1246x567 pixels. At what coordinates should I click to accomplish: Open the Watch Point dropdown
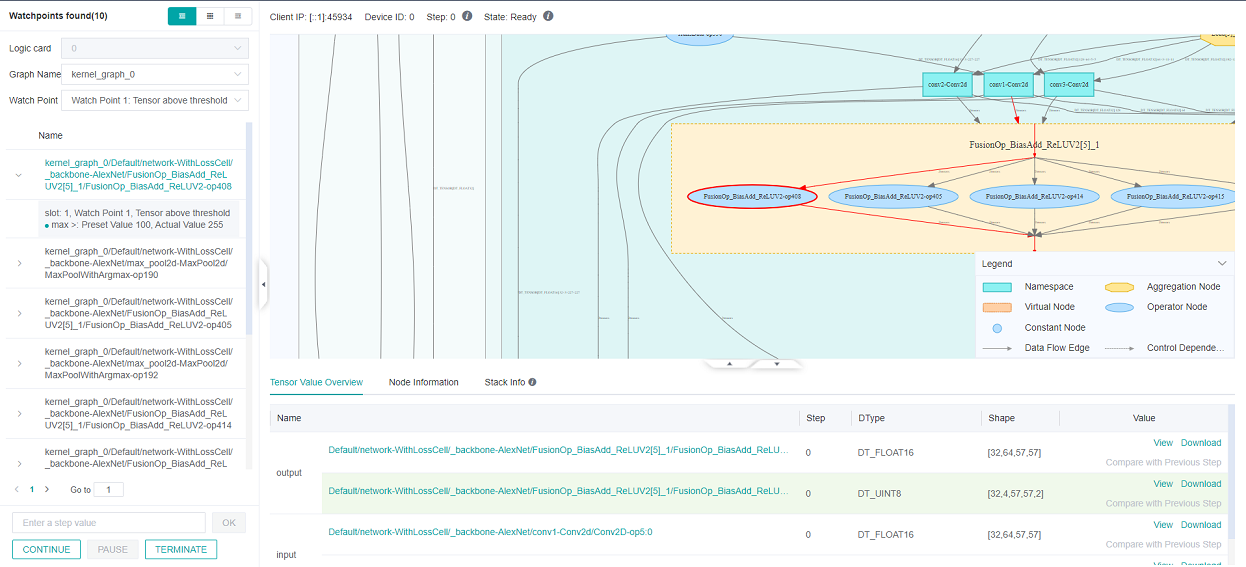tap(154, 100)
